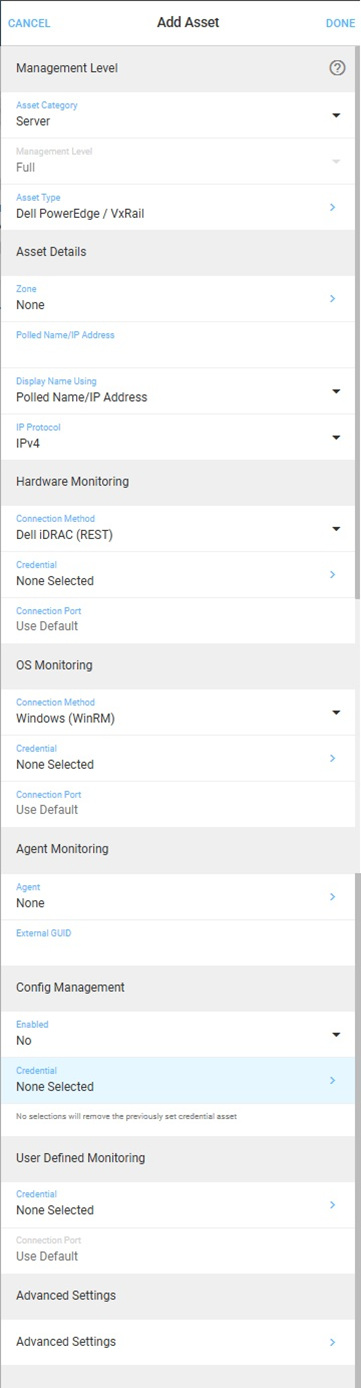Open Config Management Enabled No dropdown
Image resolution: width=361 pixels, height=1388 pixels.
coord(177,1034)
